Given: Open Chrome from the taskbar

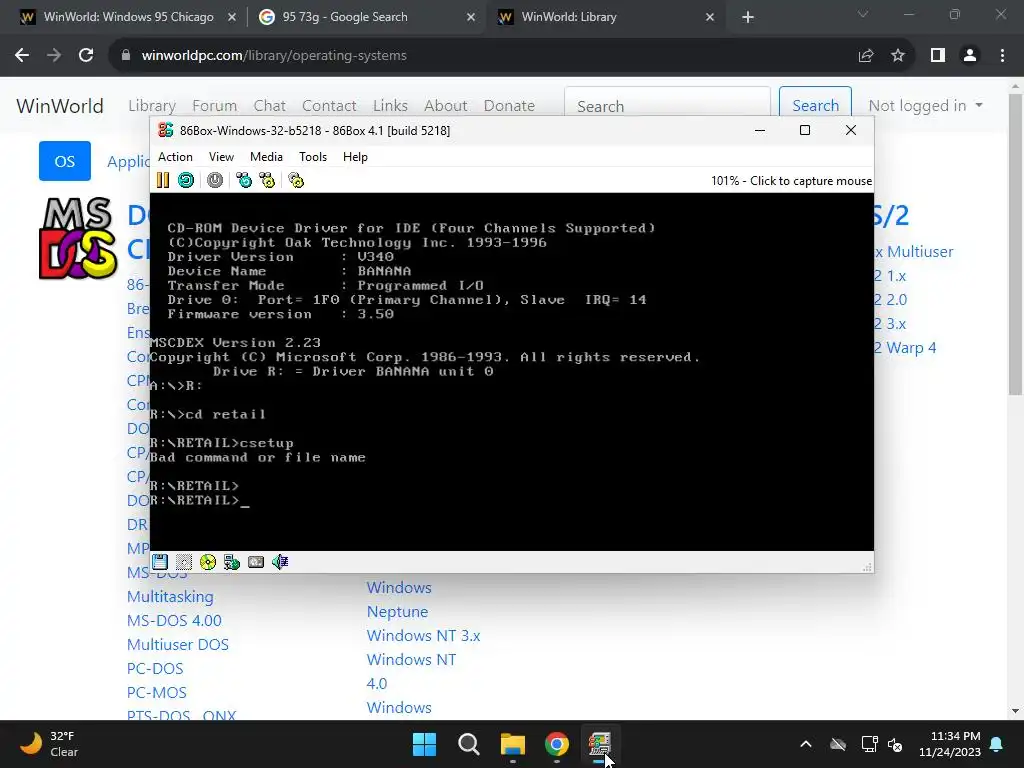Looking at the screenshot, I should pos(556,744).
